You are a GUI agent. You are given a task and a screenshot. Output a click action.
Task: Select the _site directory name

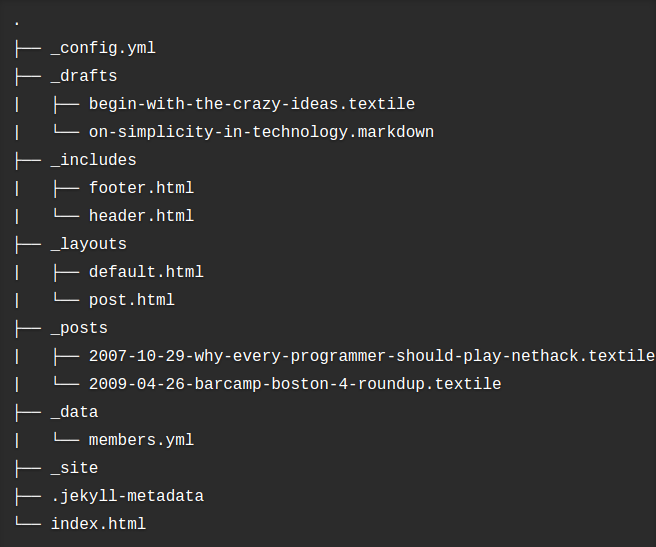click(x=74, y=468)
